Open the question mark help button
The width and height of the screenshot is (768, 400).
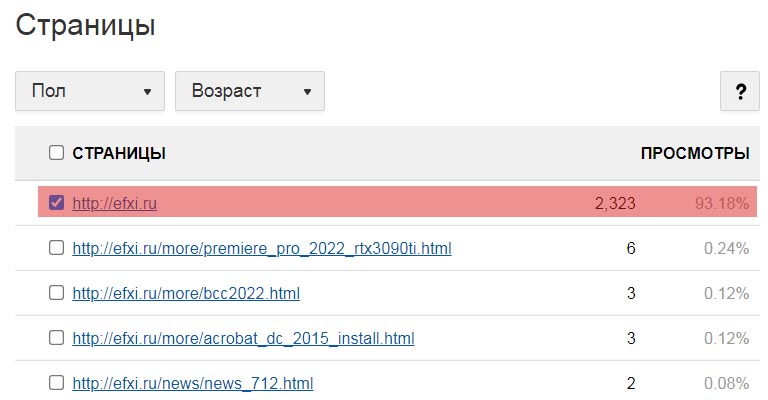(x=740, y=91)
